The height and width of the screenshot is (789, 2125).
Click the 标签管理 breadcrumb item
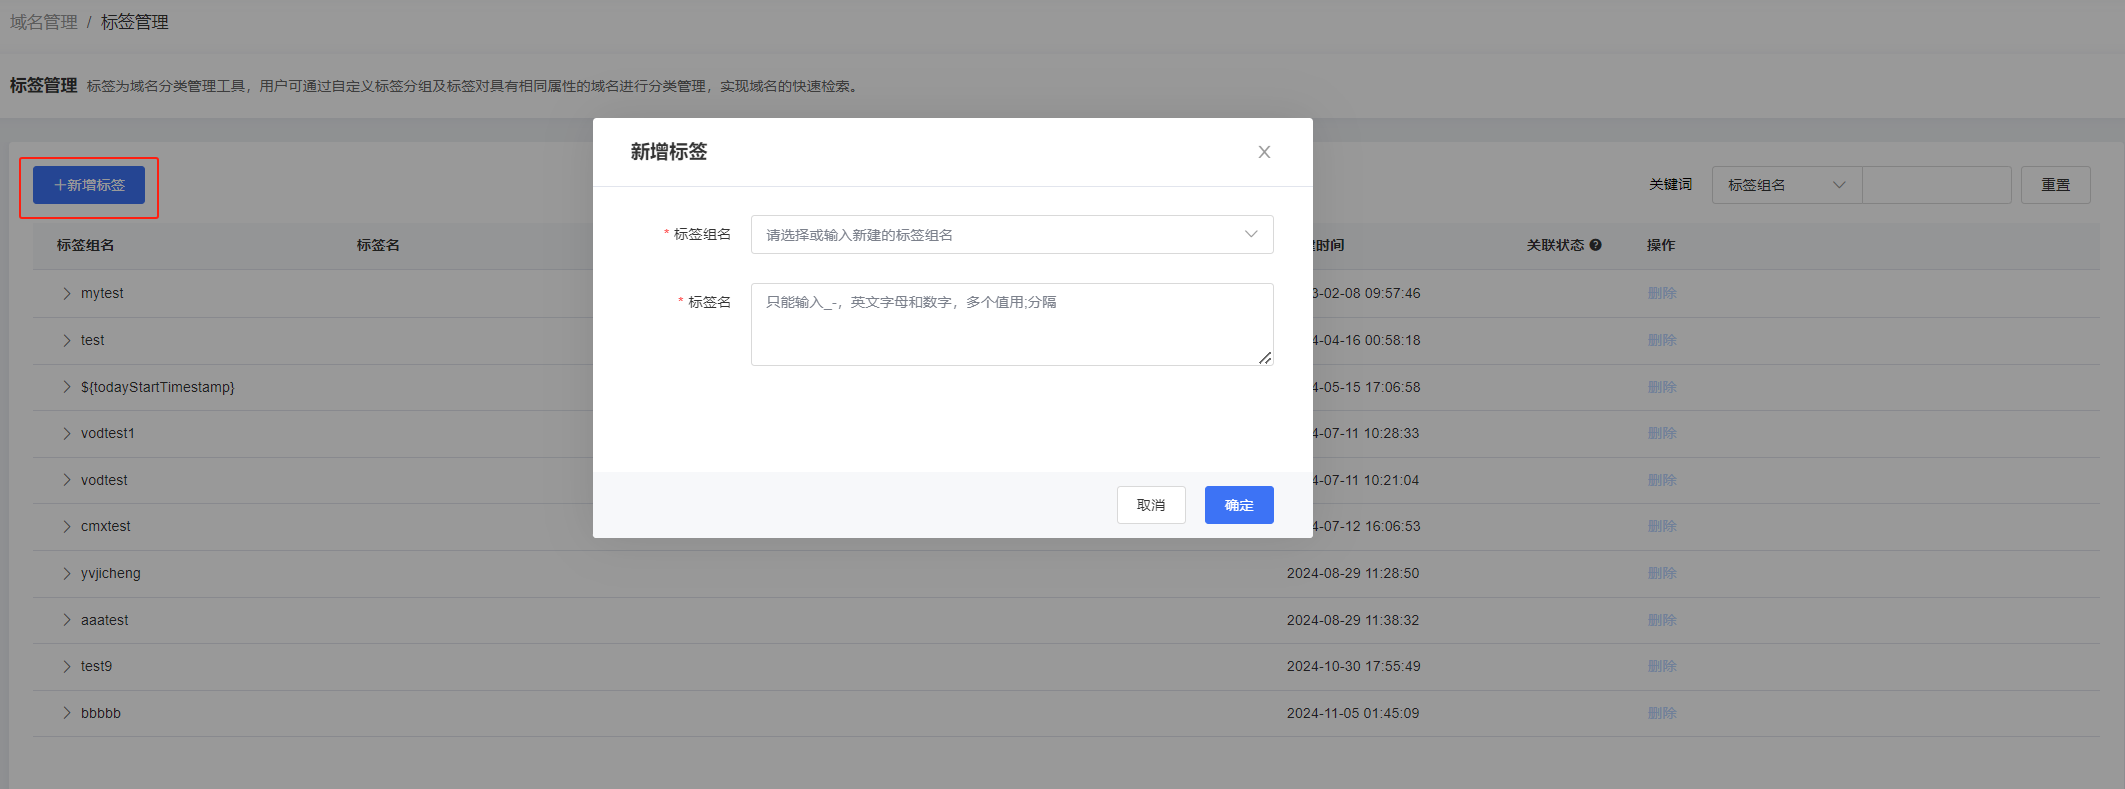click(x=134, y=22)
